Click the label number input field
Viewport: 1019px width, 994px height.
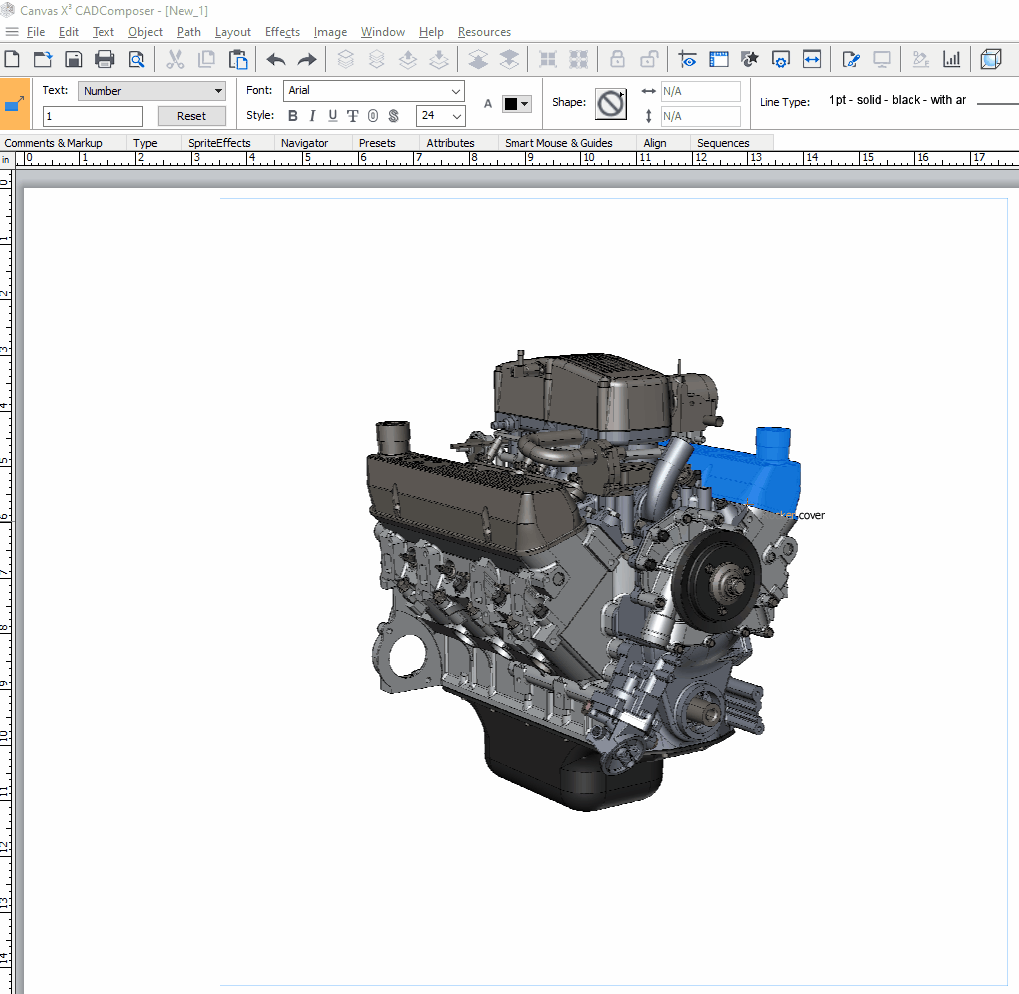(x=93, y=116)
